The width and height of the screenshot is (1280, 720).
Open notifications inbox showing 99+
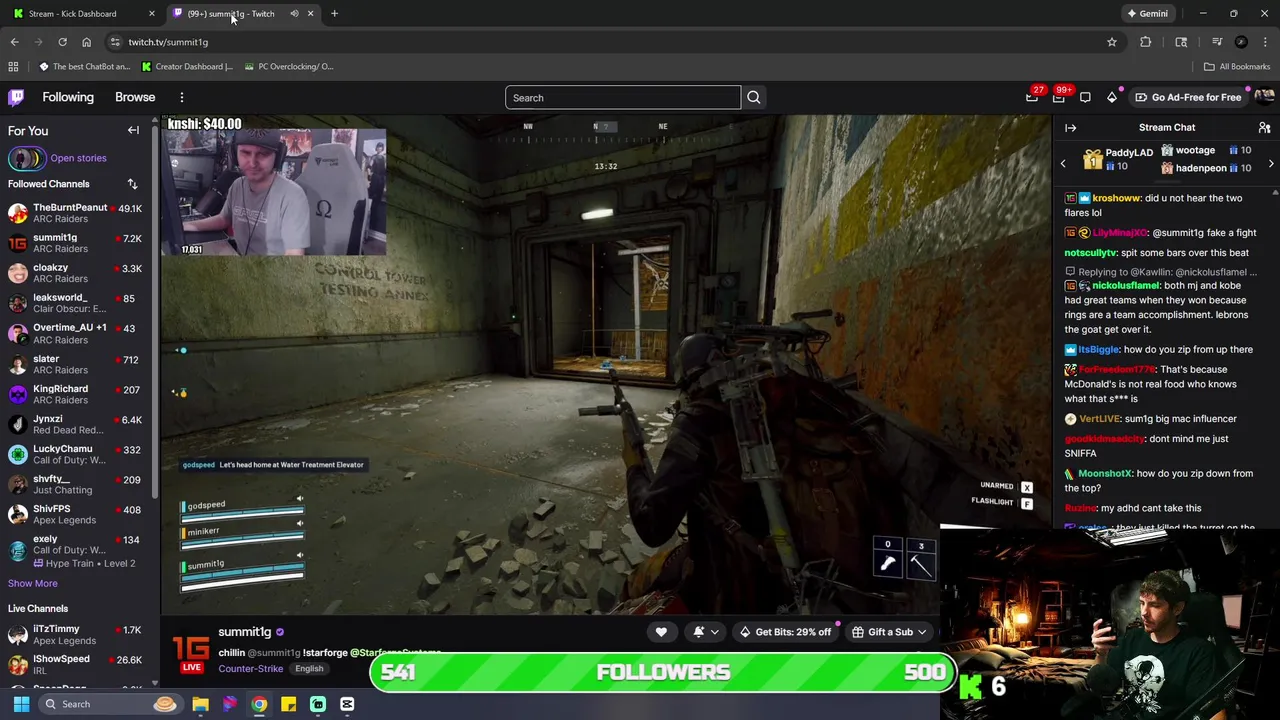point(1059,97)
